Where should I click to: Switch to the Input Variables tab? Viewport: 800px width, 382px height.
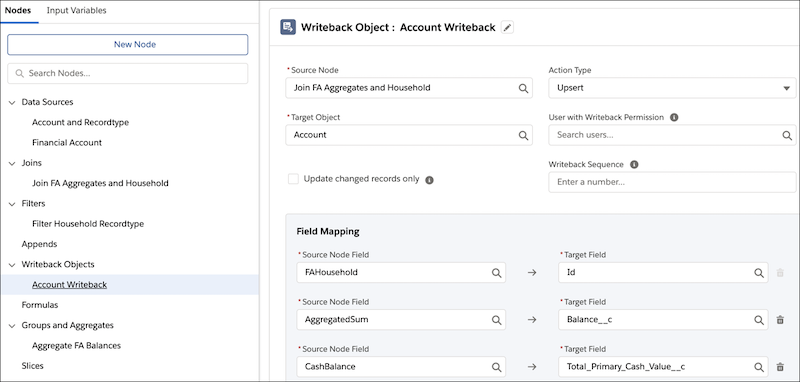pos(77,10)
